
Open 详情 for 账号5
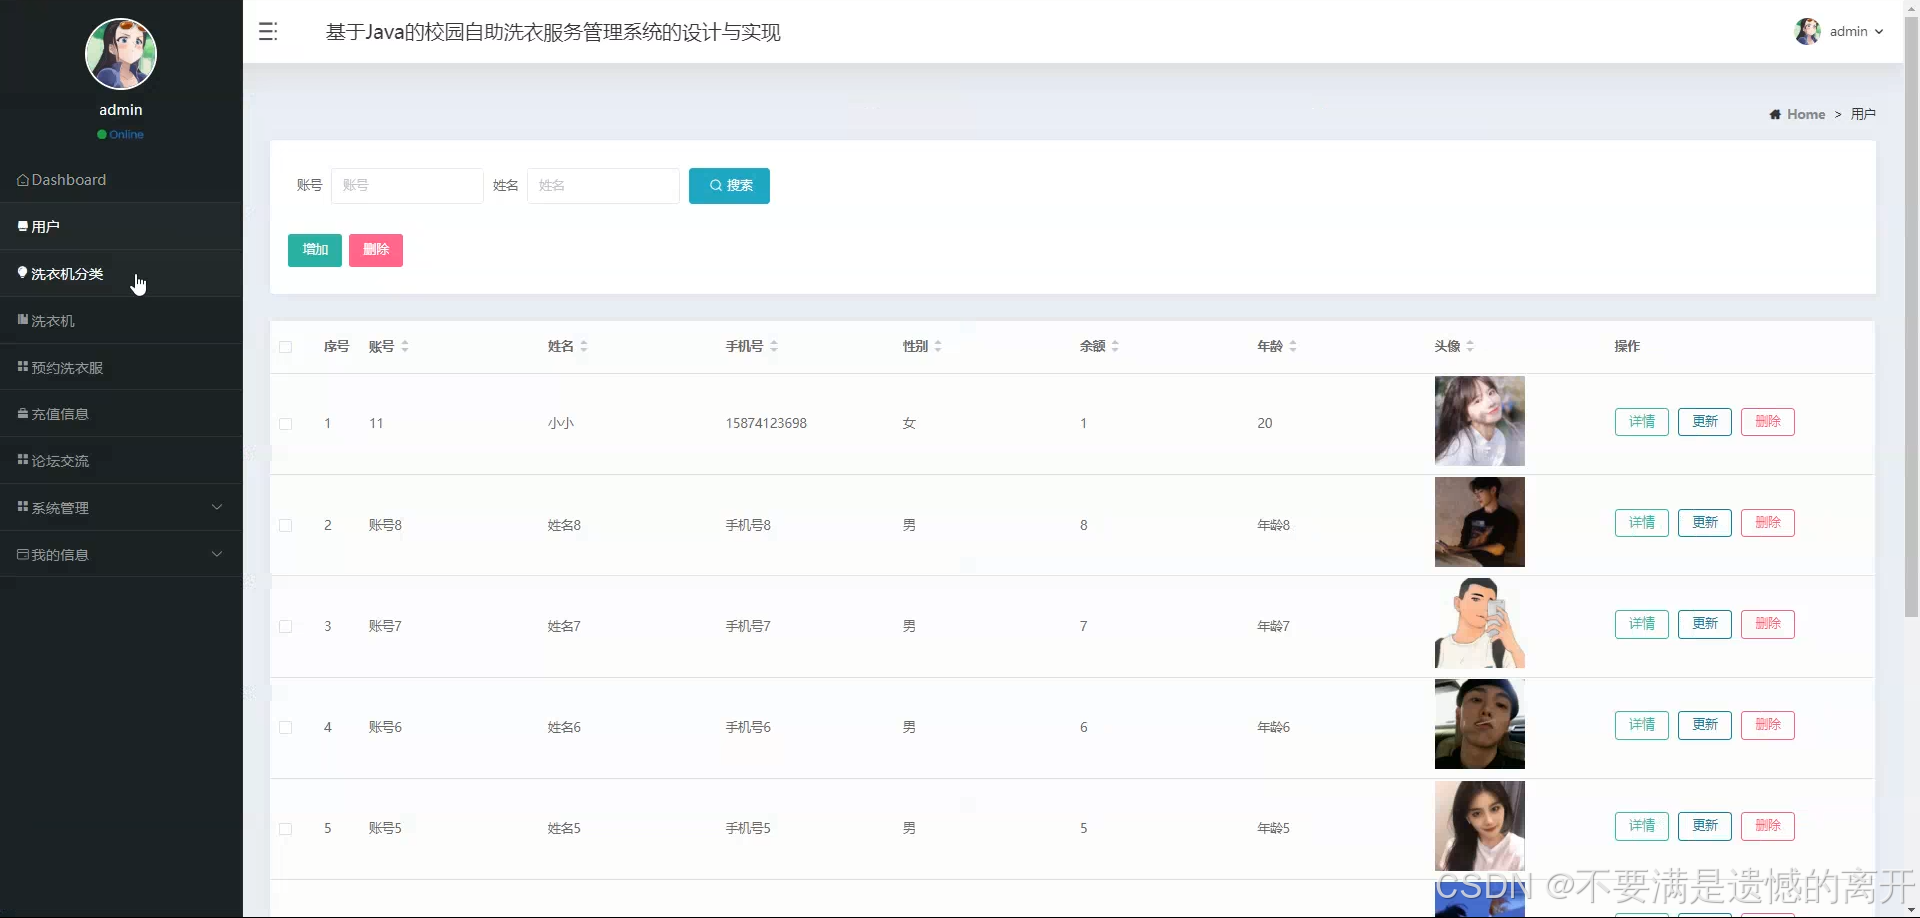(1642, 826)
